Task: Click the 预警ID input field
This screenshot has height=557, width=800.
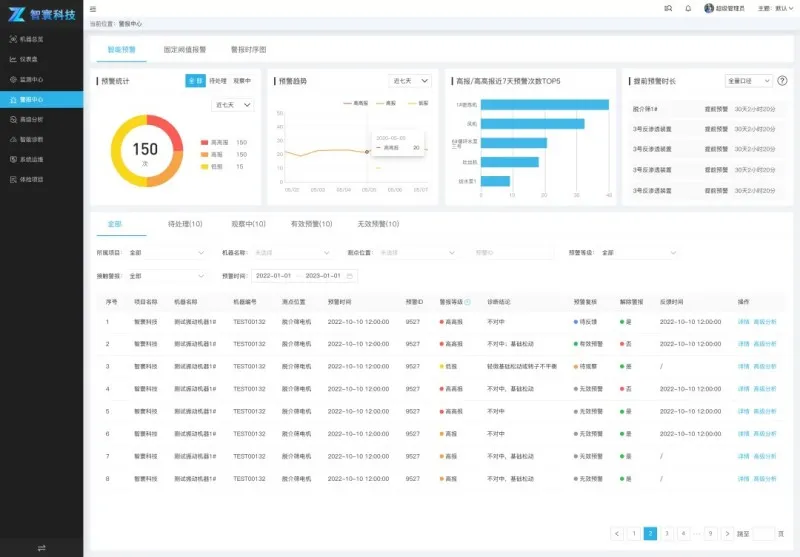Action: pyautogui.click(x=512, y=253)
